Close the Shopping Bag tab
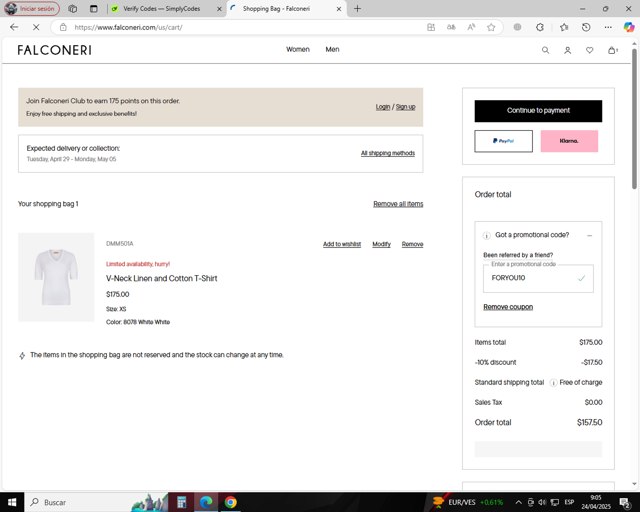The height and width of the screenshot is (512, 640). tap(339, 9)
